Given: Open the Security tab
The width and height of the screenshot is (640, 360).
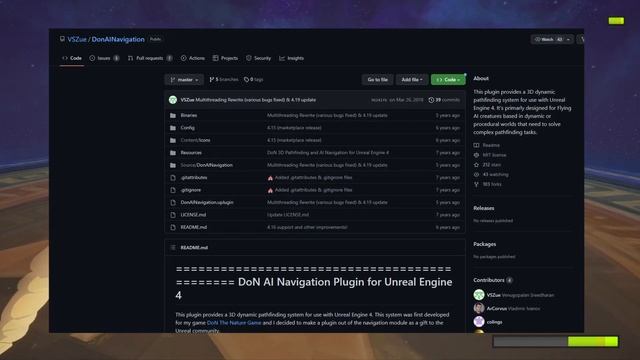Looking at the screenshot, I should click(258, 58).
